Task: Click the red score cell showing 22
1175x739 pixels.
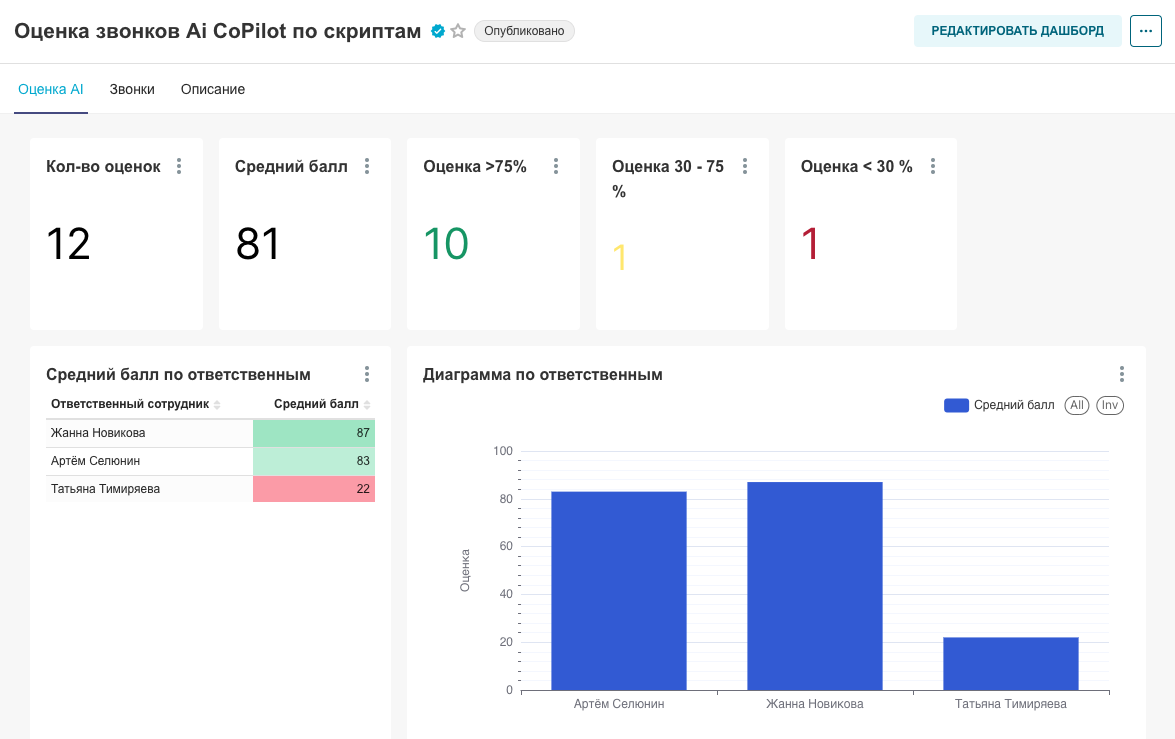Action: (x=314, y=489)
